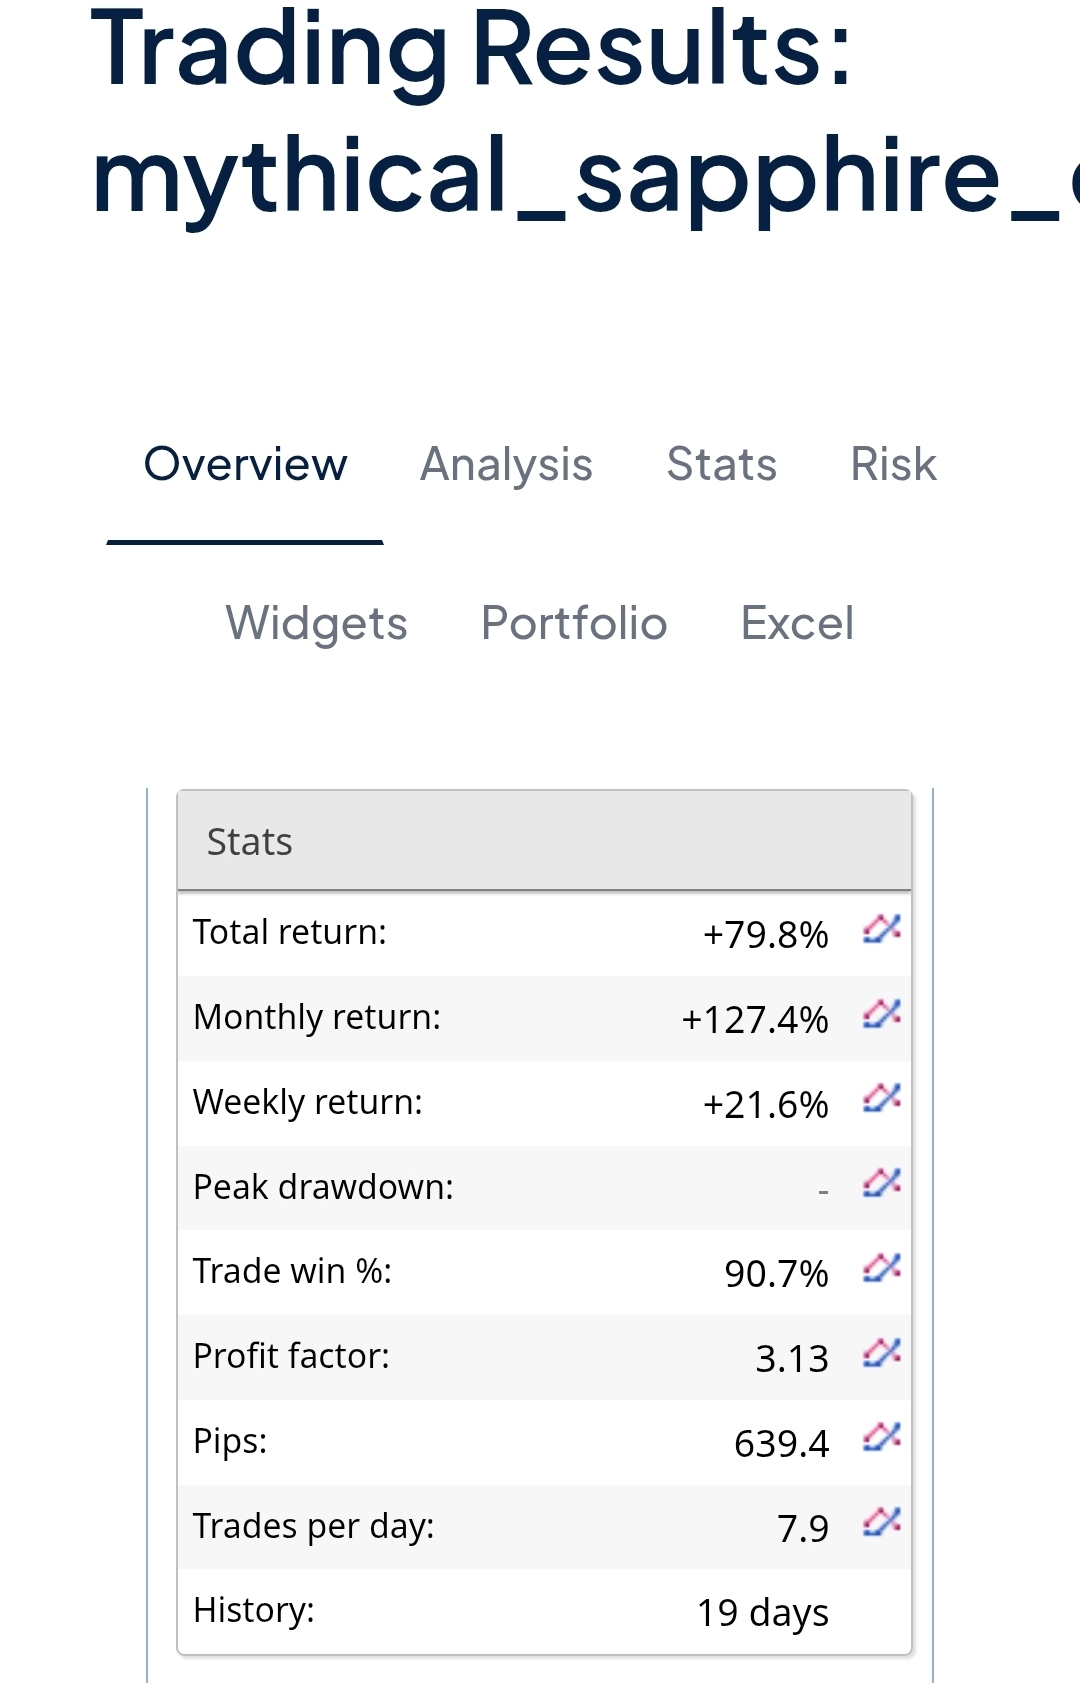Go to the Risk tab
Screen dimensions: 1080x1683
point(893,465)
